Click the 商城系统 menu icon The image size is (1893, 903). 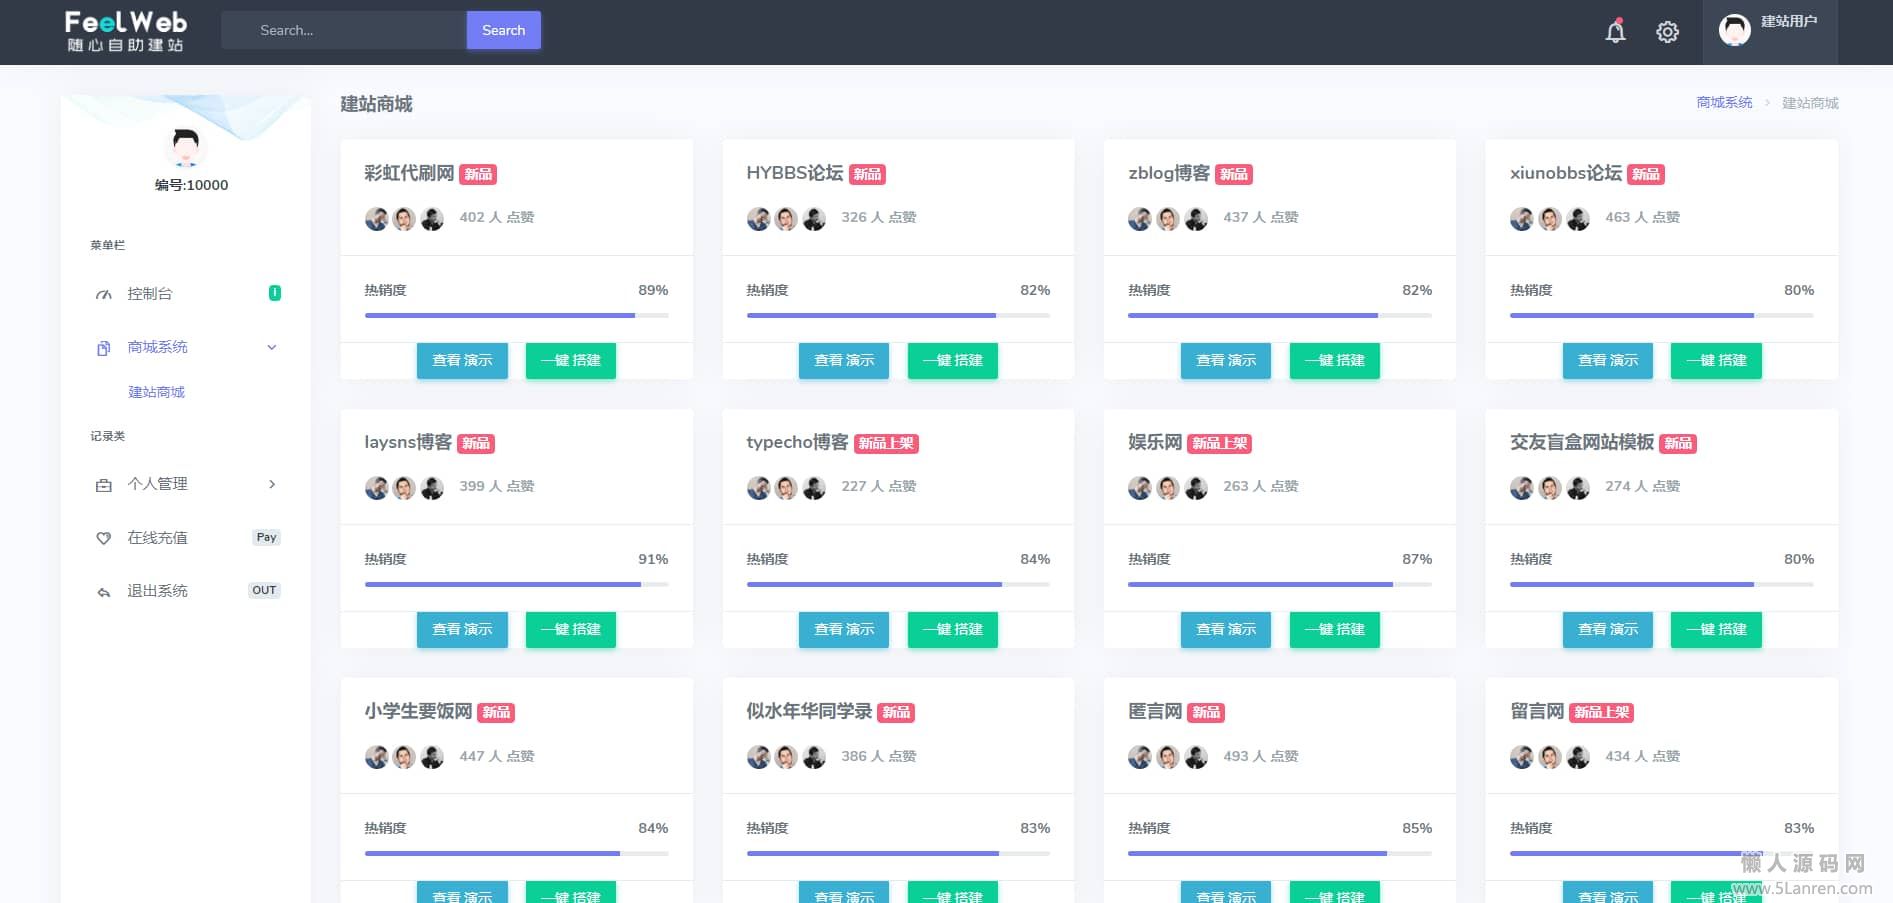point(103,348)
